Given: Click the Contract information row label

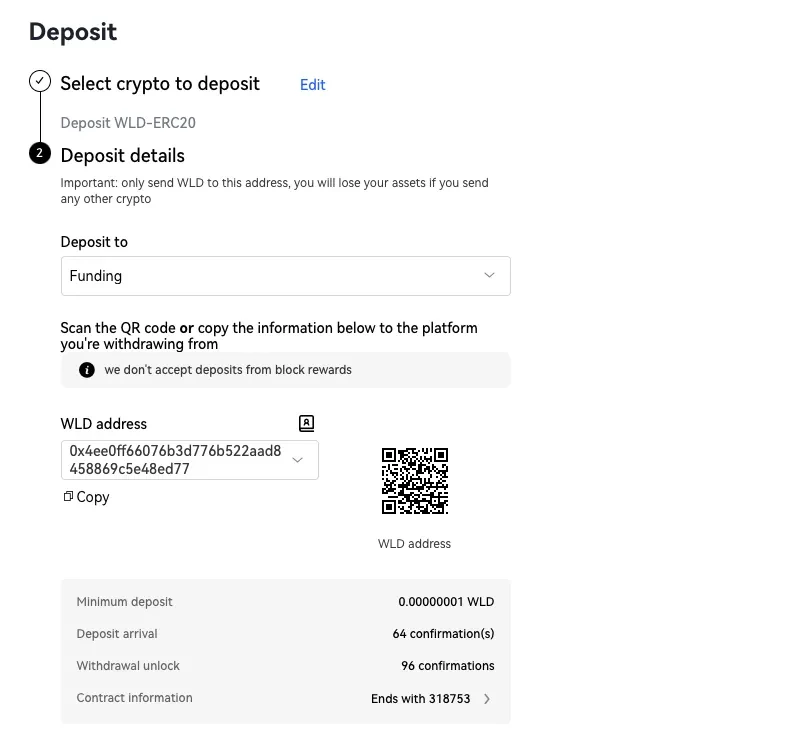Looking at the screenshot, I should [134, 698].
